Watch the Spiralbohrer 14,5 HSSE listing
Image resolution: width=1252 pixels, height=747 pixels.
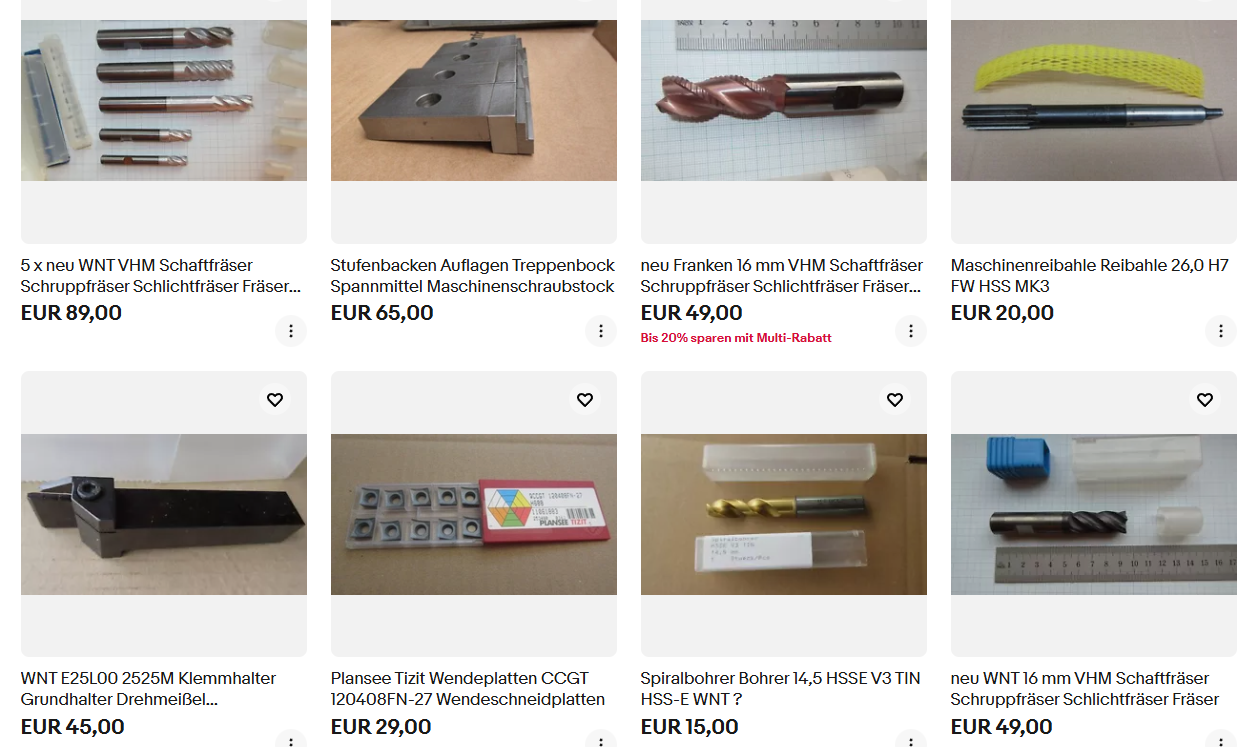895,400
